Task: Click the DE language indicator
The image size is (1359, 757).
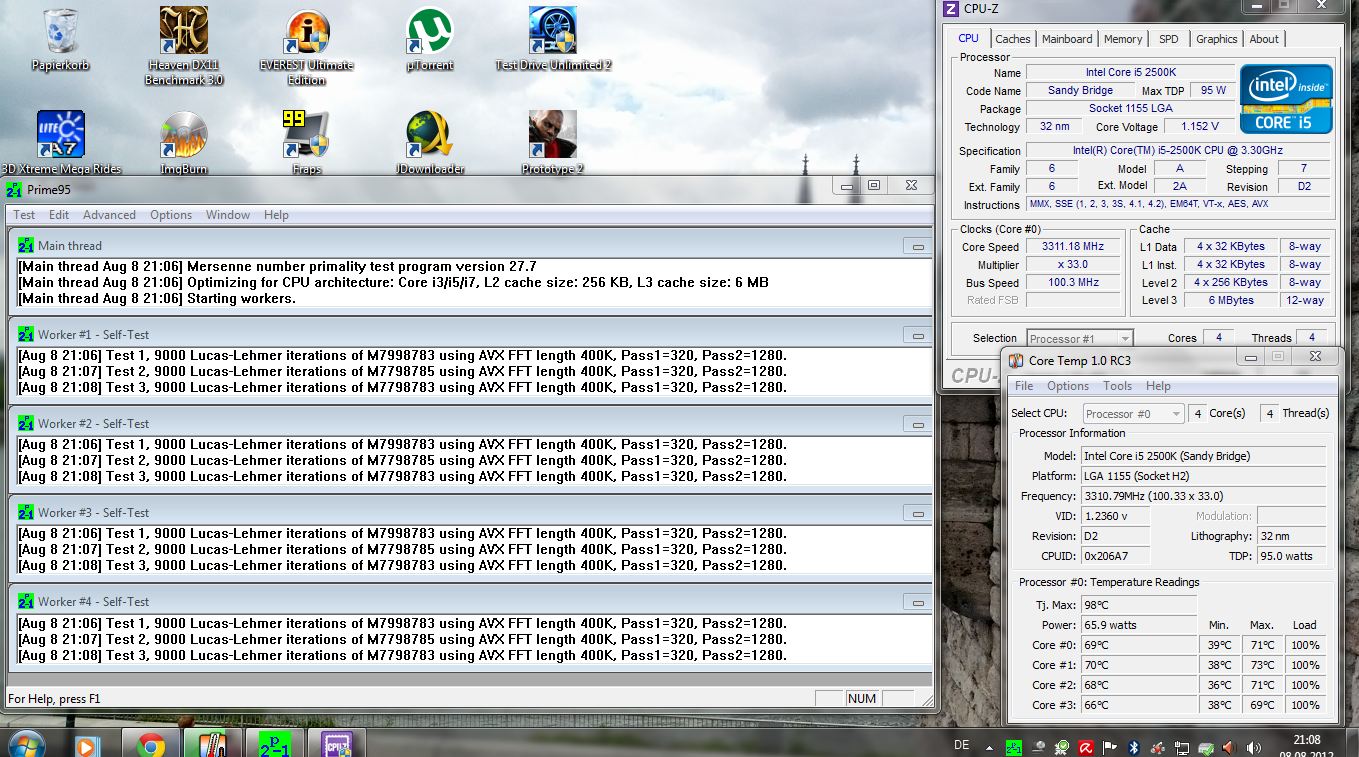Action: tap(962, 746)
